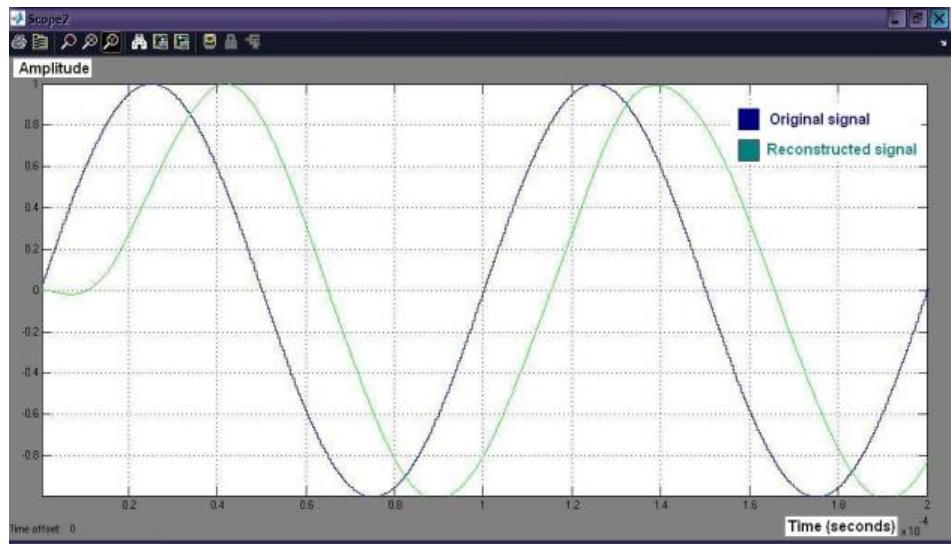Click the Amplitude axis label
This screenshot has height=550, width=951.
51,68
